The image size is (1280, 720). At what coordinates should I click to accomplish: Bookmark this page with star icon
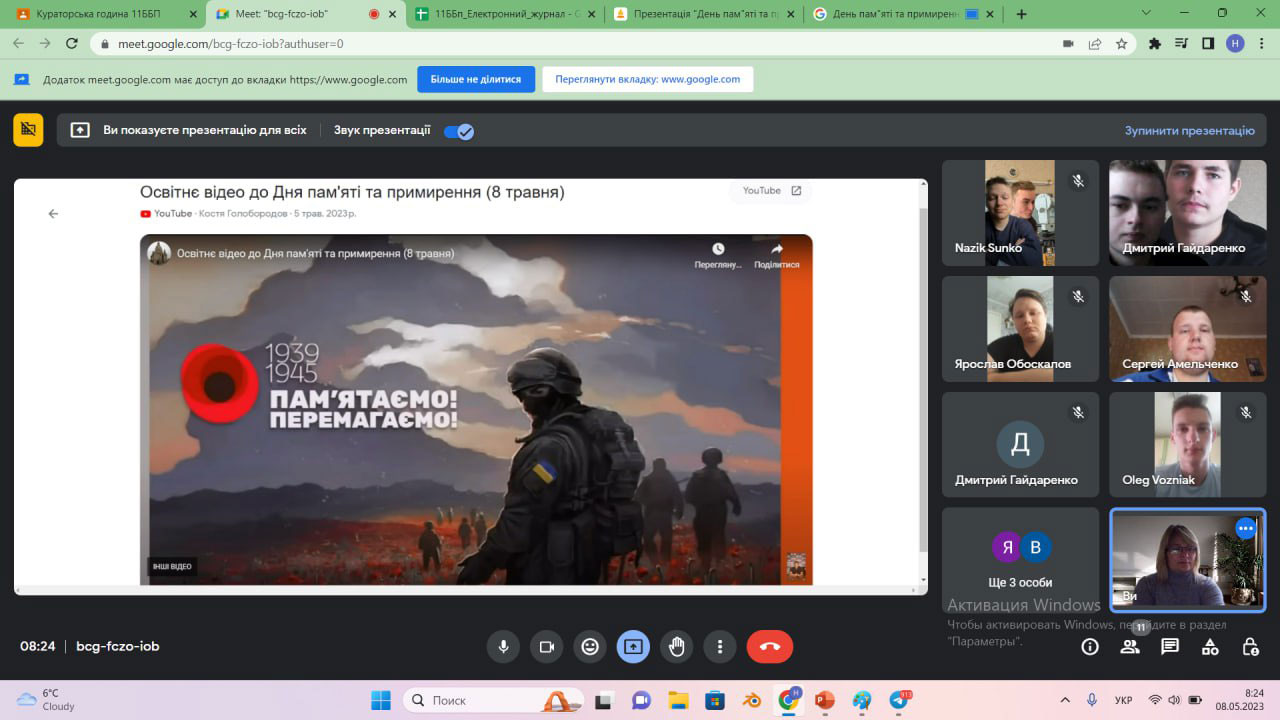pos(1122,44)
